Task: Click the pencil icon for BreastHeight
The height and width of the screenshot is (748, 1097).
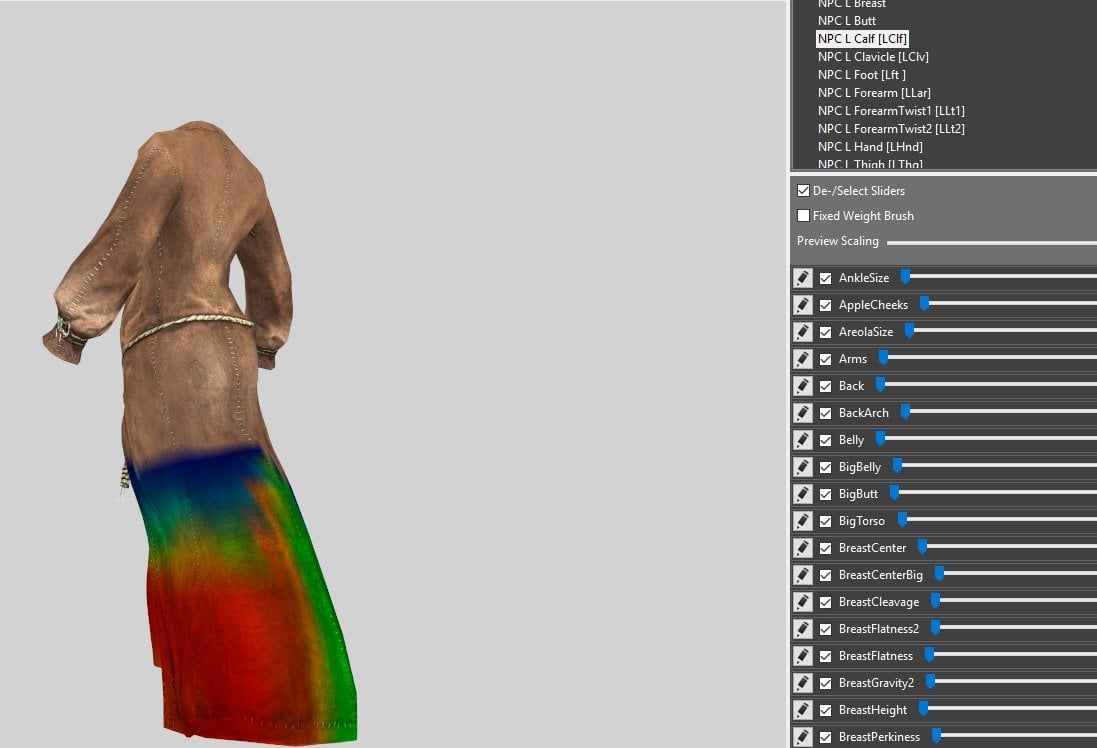Action: coord(802,710)
